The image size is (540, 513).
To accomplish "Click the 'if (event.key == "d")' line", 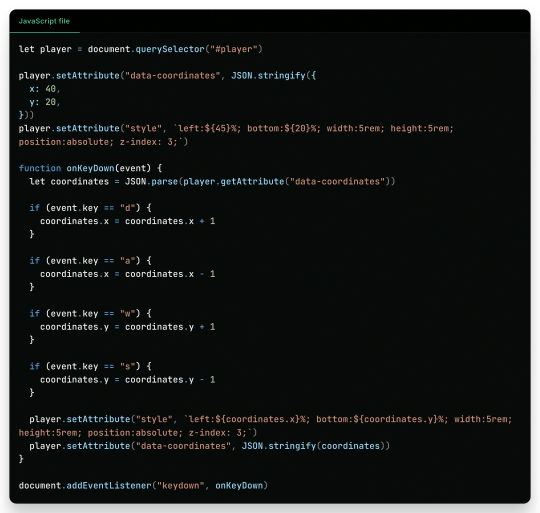I will coord(90,208).
